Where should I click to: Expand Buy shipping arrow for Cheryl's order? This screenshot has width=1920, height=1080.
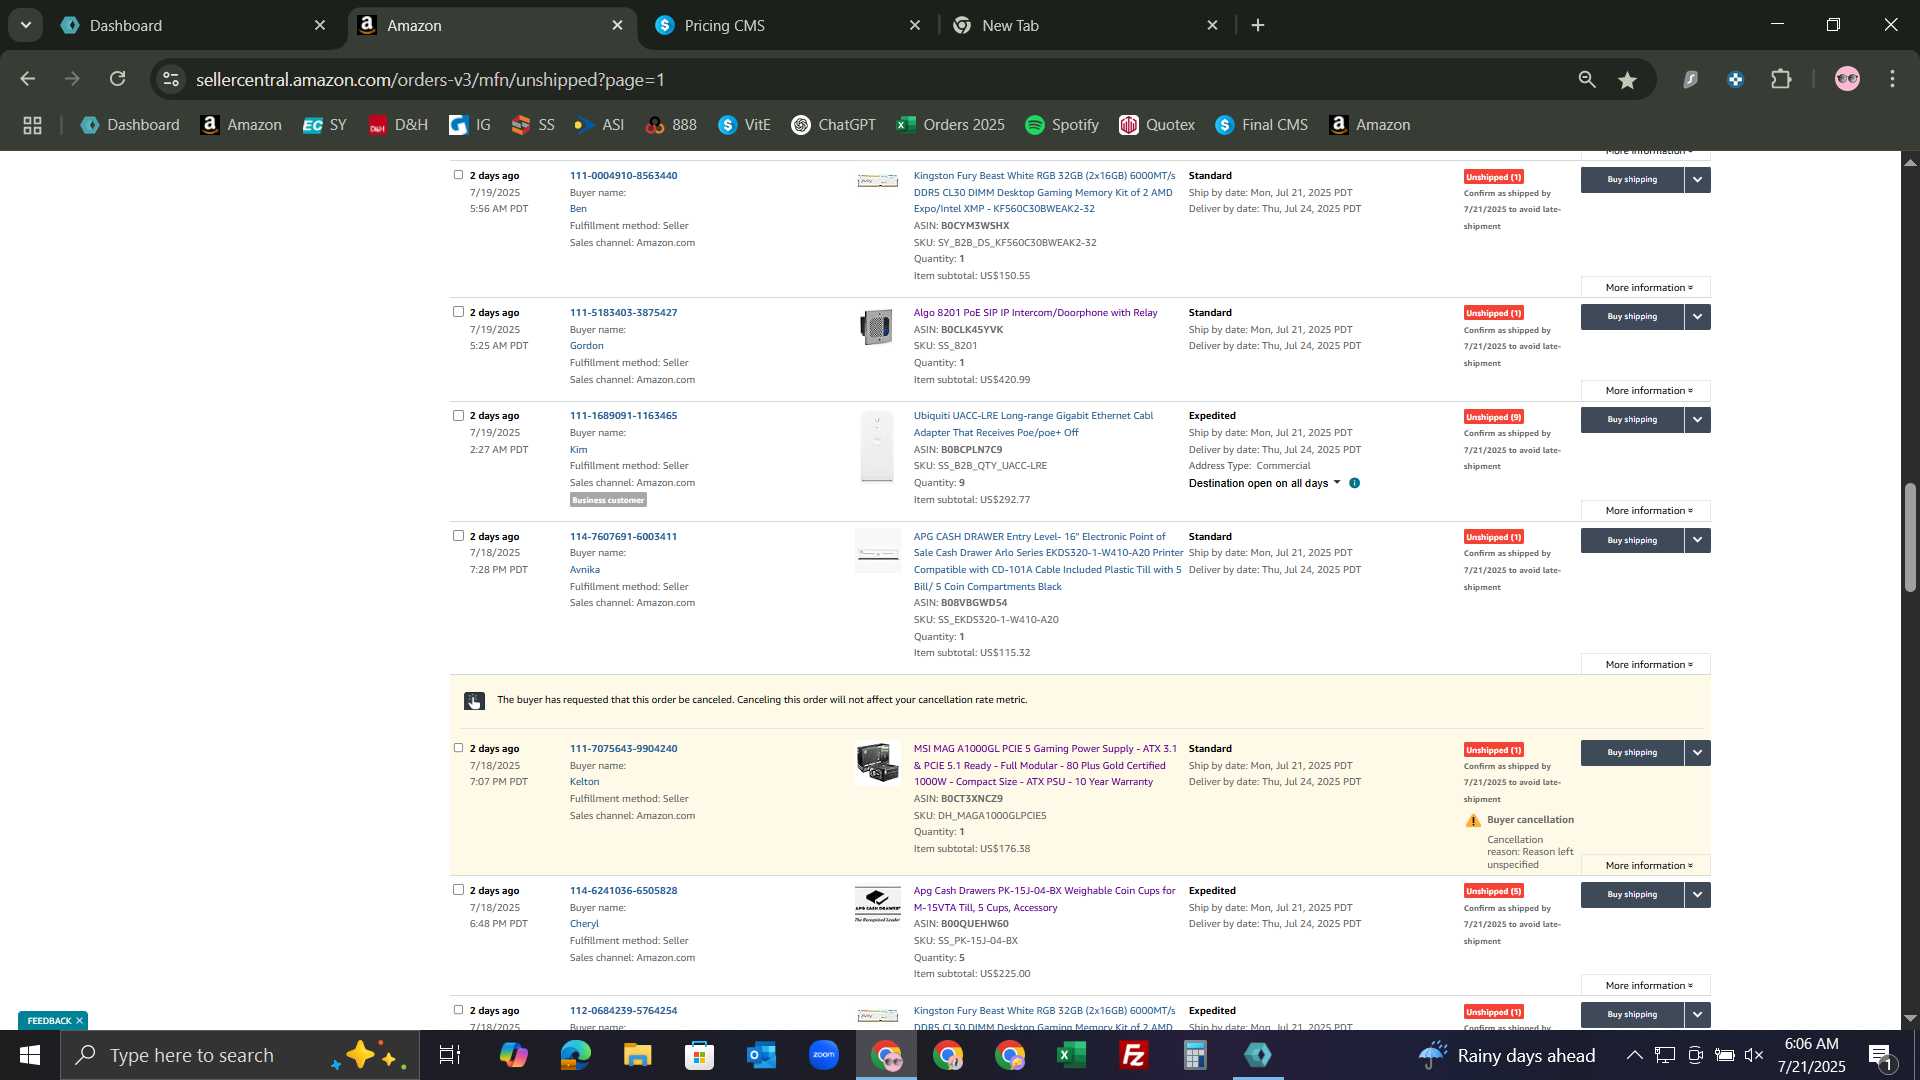tap(1698, 895)
